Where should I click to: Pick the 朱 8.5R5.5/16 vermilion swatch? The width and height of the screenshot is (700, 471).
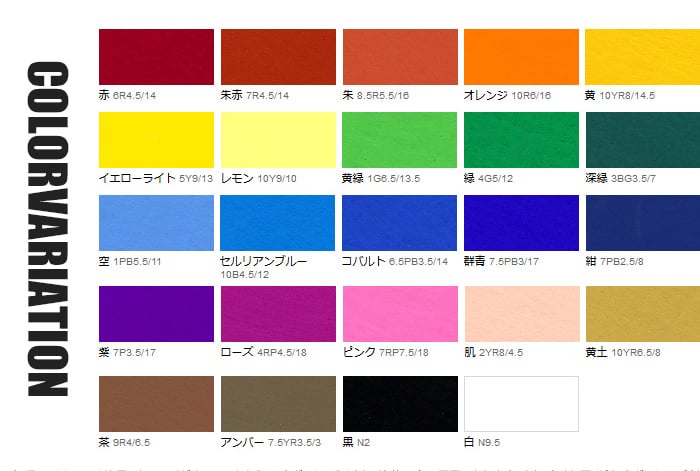[x=400, y=57]
